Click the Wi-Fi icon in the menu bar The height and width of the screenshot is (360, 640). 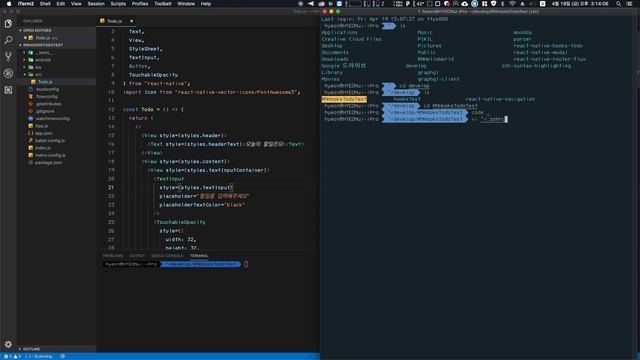pyautogui.click(x=512, y=4)
